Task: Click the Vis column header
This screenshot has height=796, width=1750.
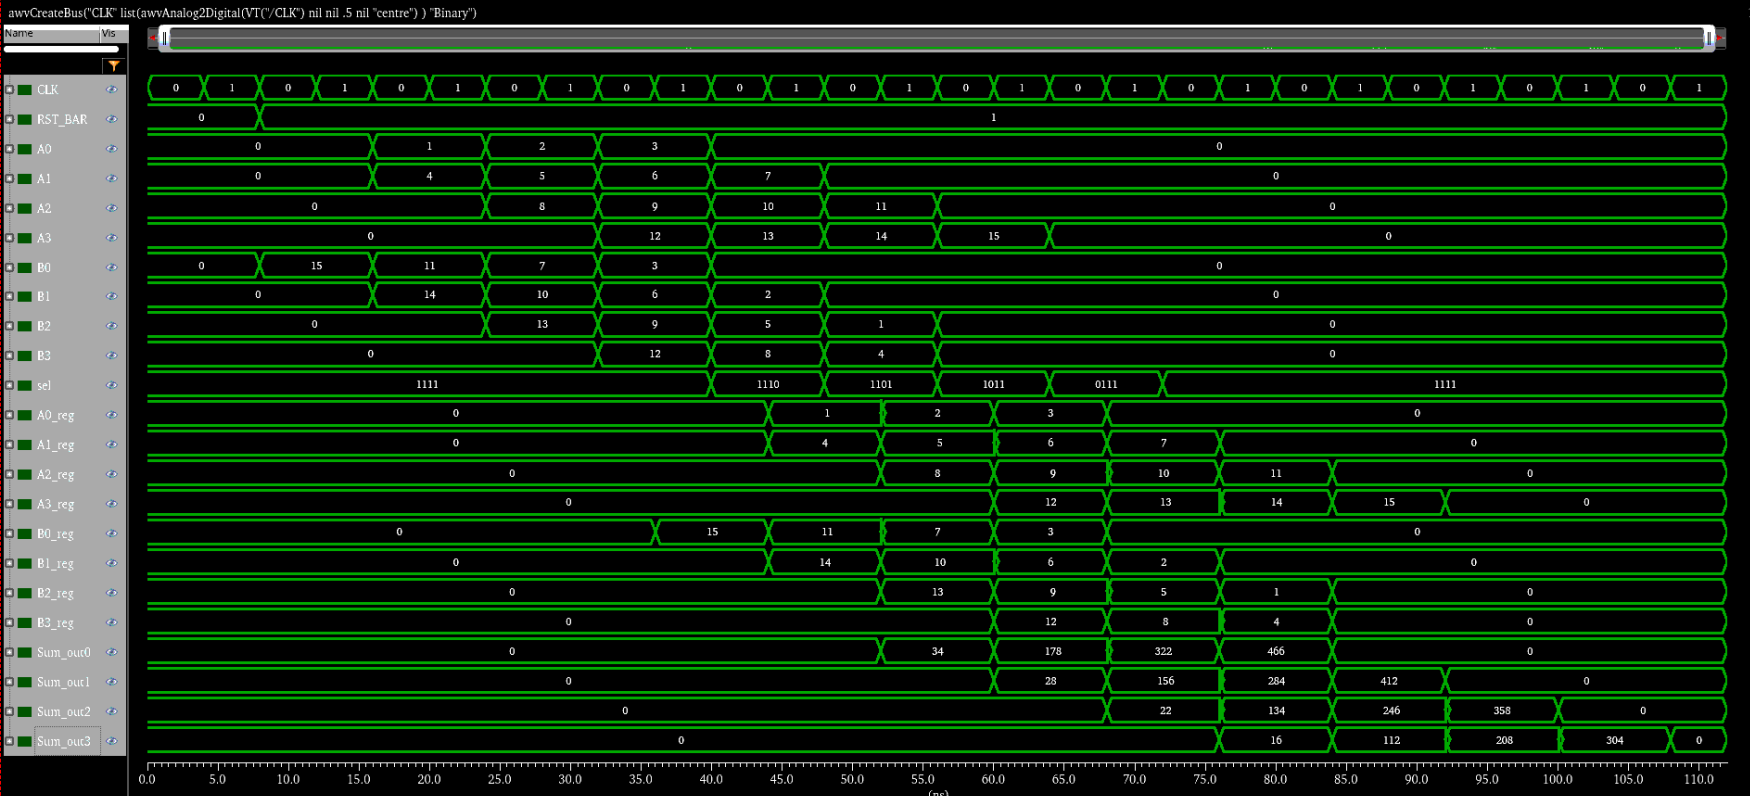Action: pyautogui.click(x=113, y=34)
